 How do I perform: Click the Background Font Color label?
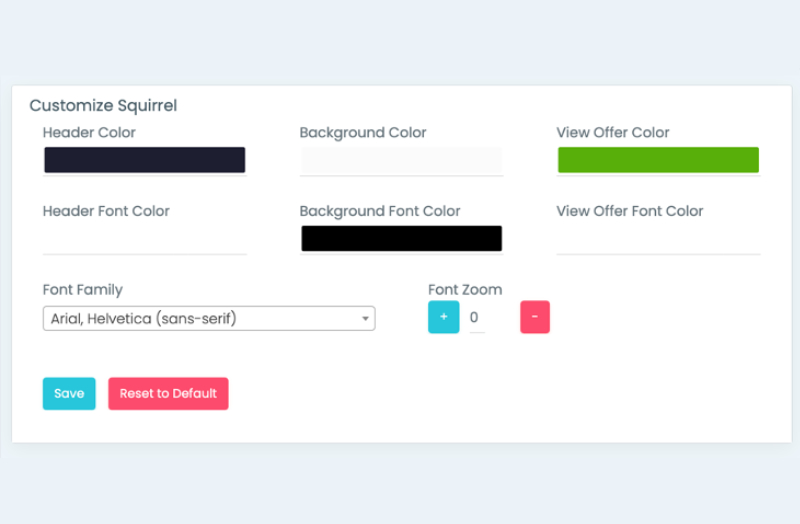point(380,211)
